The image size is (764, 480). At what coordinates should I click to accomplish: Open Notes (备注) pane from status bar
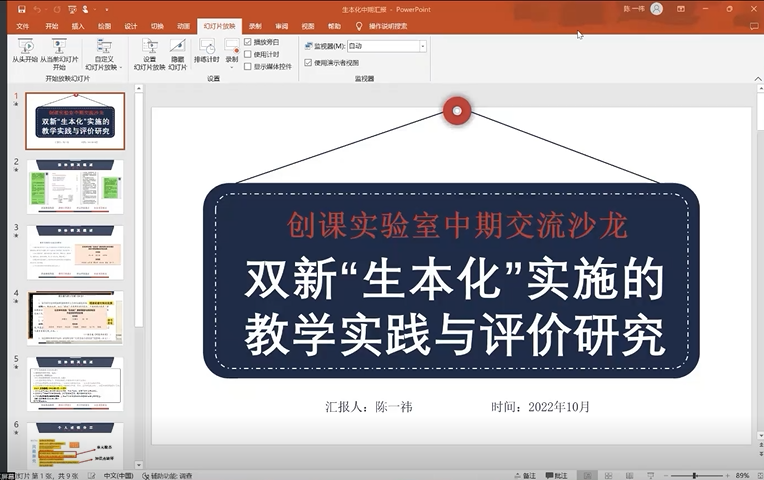pyautogui.click(x=525, y=475)
